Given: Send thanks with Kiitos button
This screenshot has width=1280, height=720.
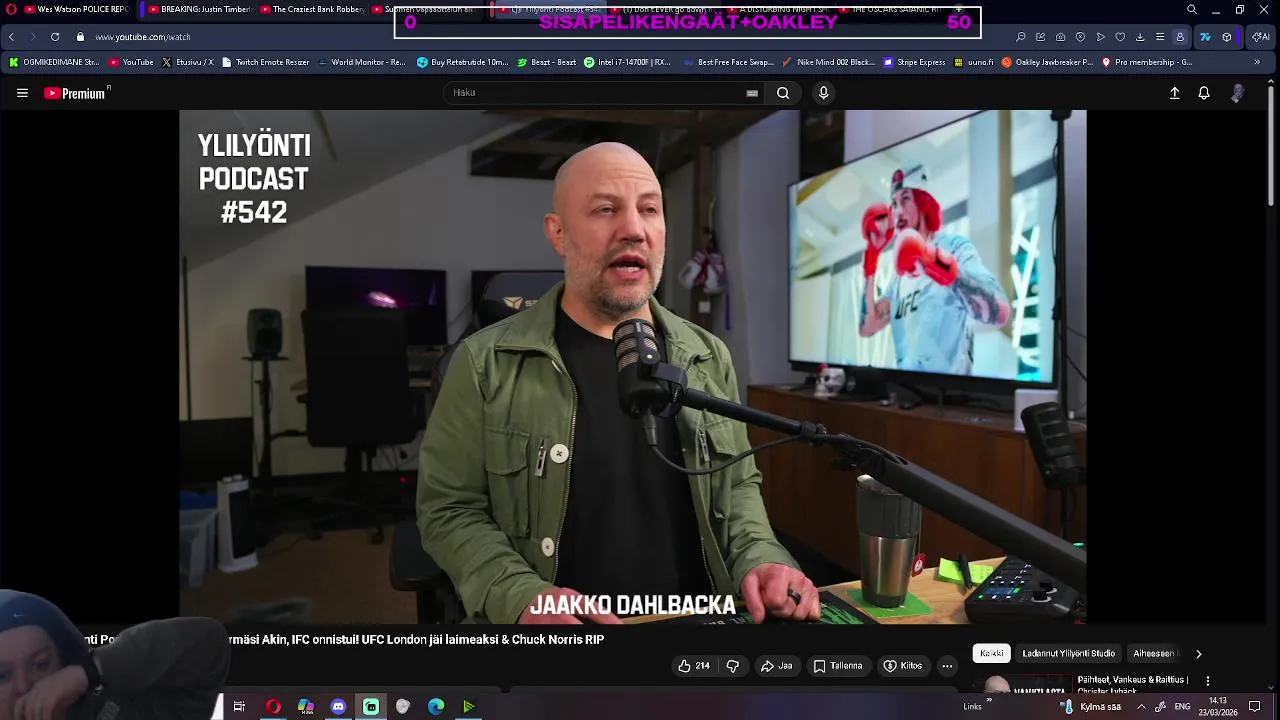Looking at the screenshot, I should tap(903, 666).
